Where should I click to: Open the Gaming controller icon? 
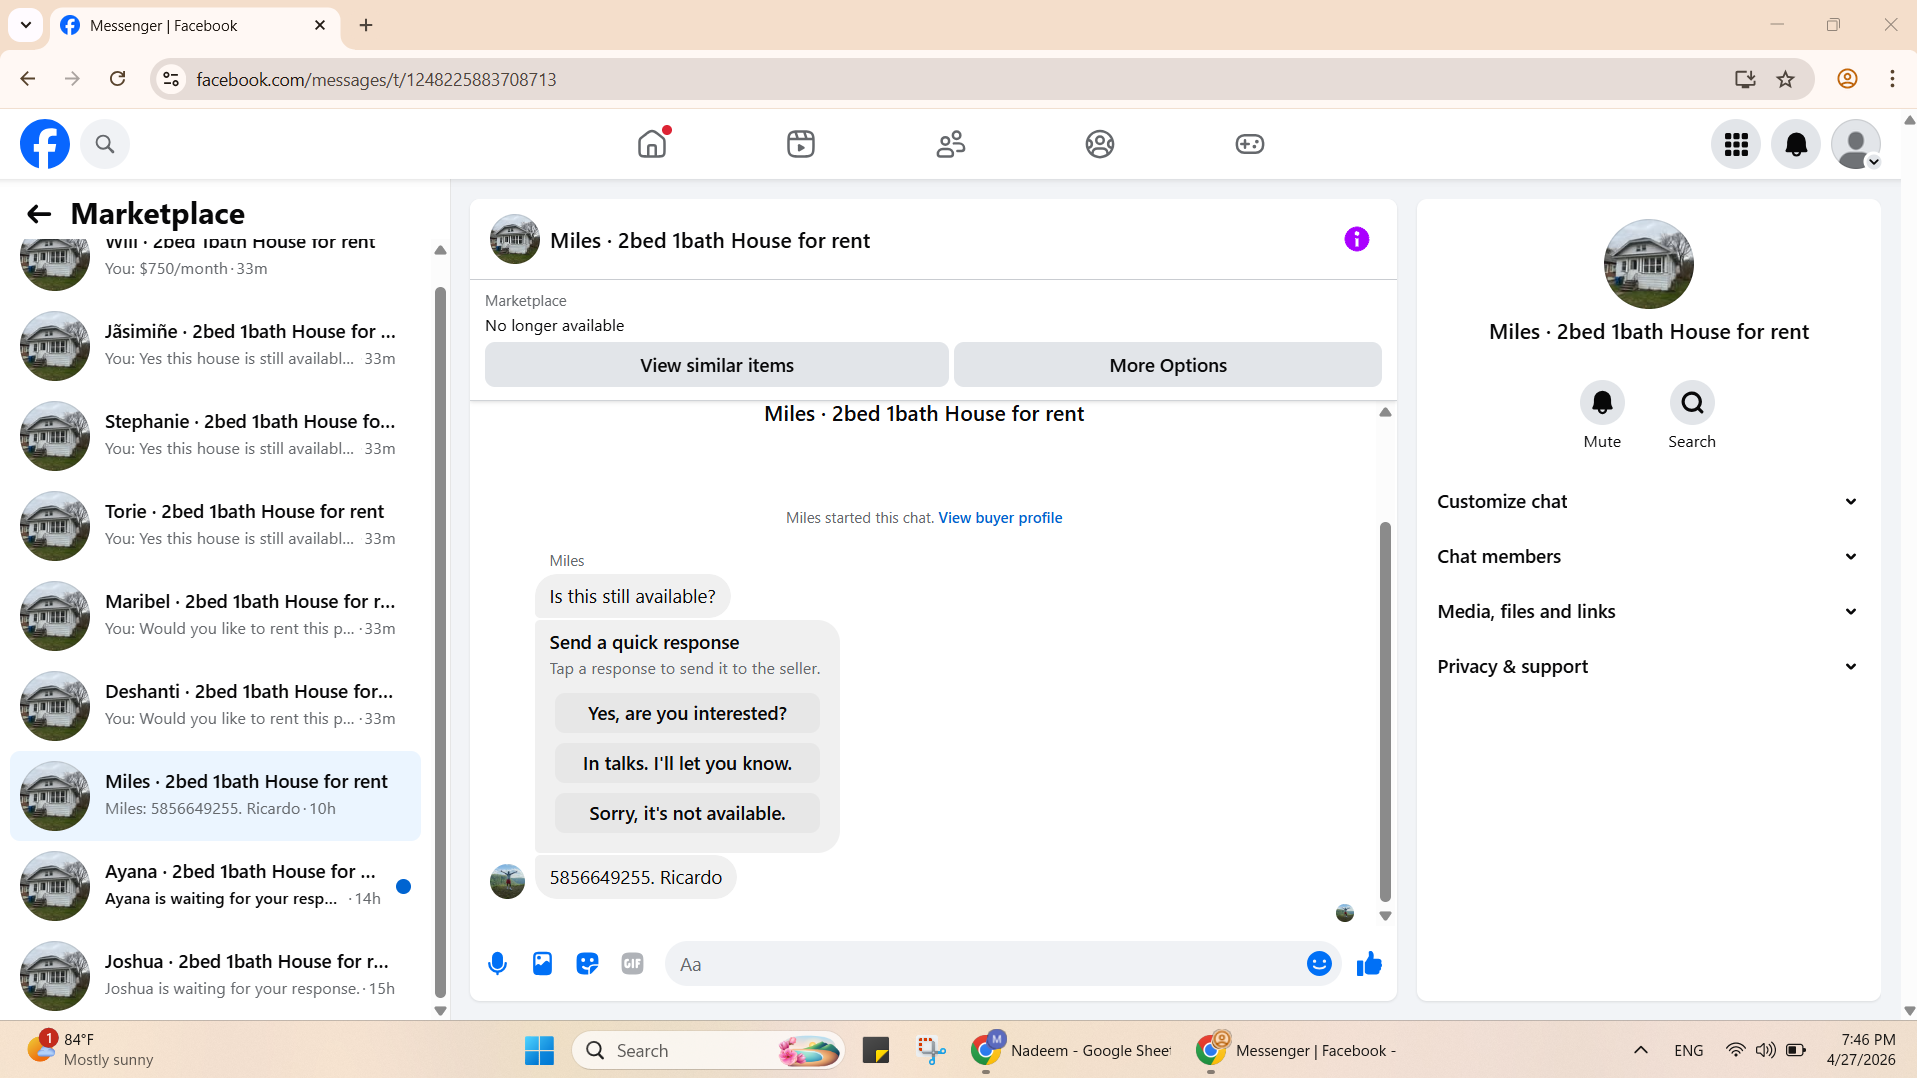1250,144
